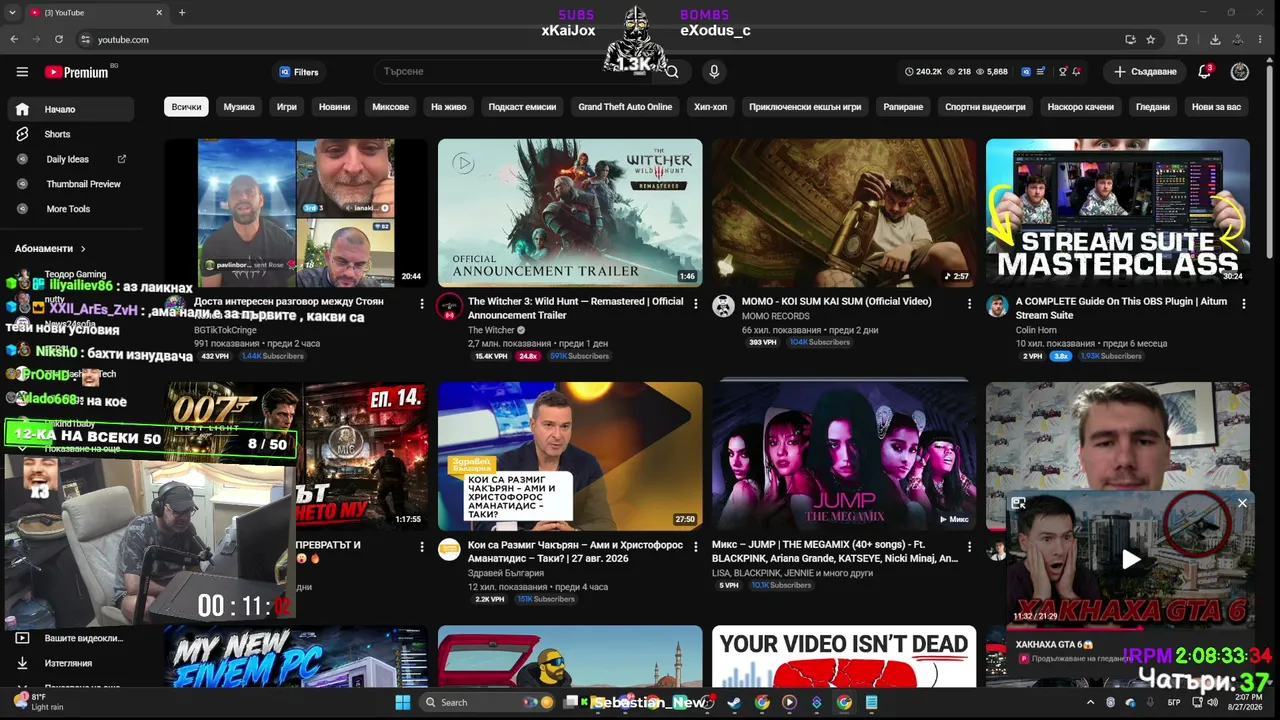Open the notifications bell with badge 3
The width and height of the screenshot is (1280, 720).
pyautogui.click(x=1205, y=72)
